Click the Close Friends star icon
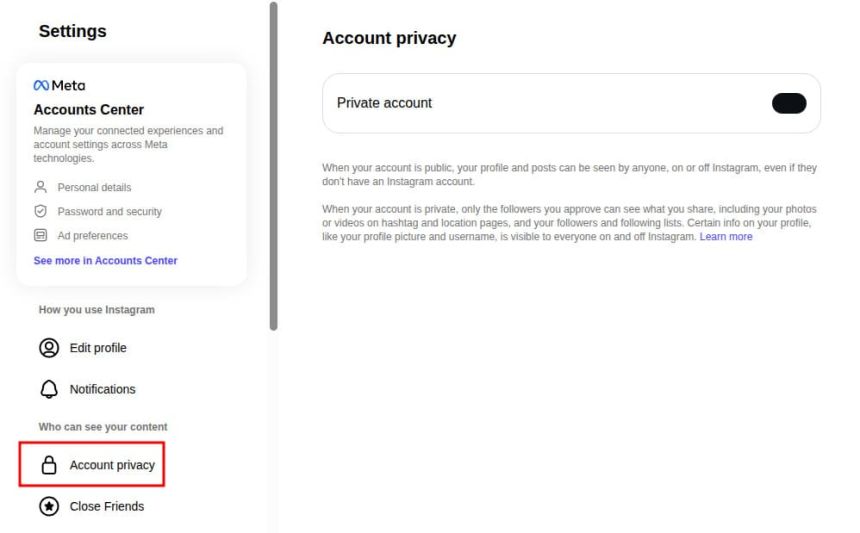 (x=48, y=506)
